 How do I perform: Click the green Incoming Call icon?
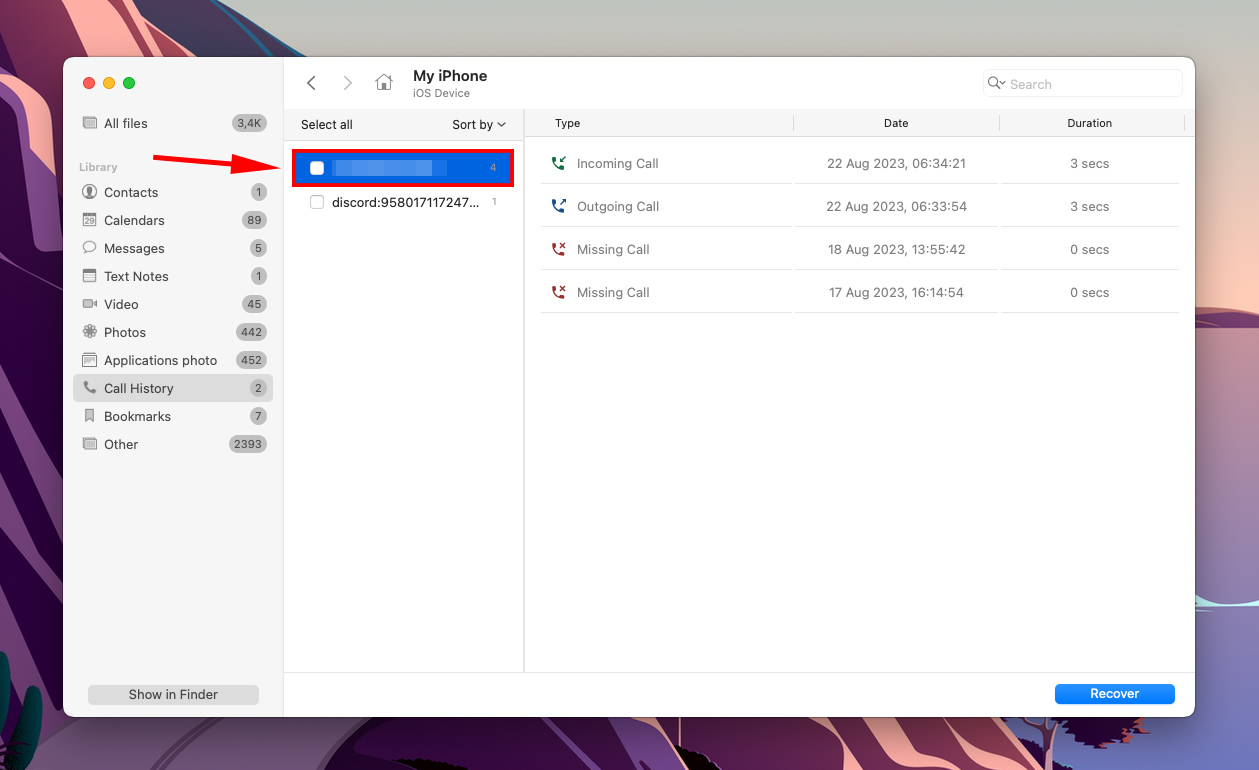coord(558,163)
